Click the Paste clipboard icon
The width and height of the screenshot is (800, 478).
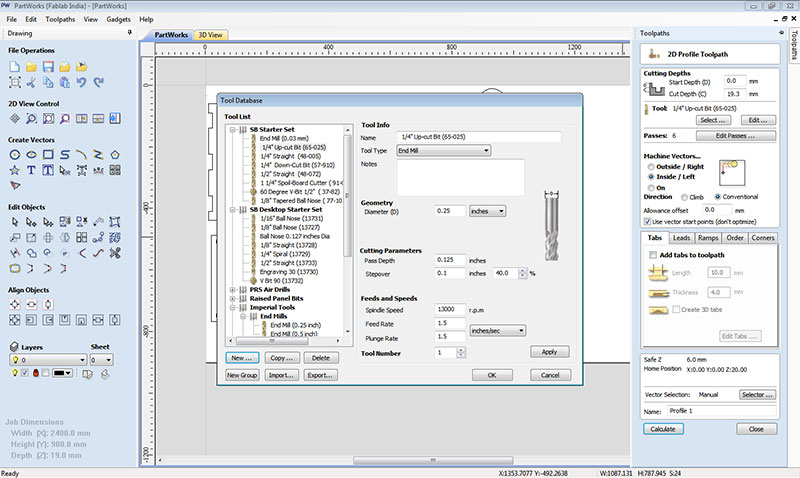[x=65, y=82]
